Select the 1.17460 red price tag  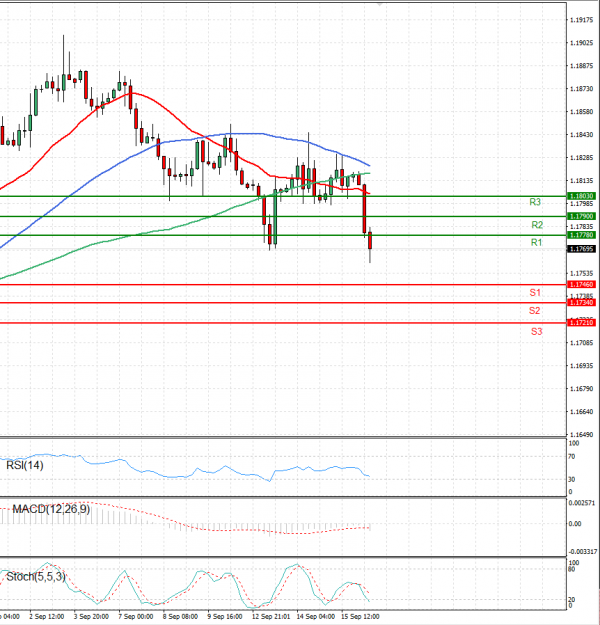tap(581, 285)
